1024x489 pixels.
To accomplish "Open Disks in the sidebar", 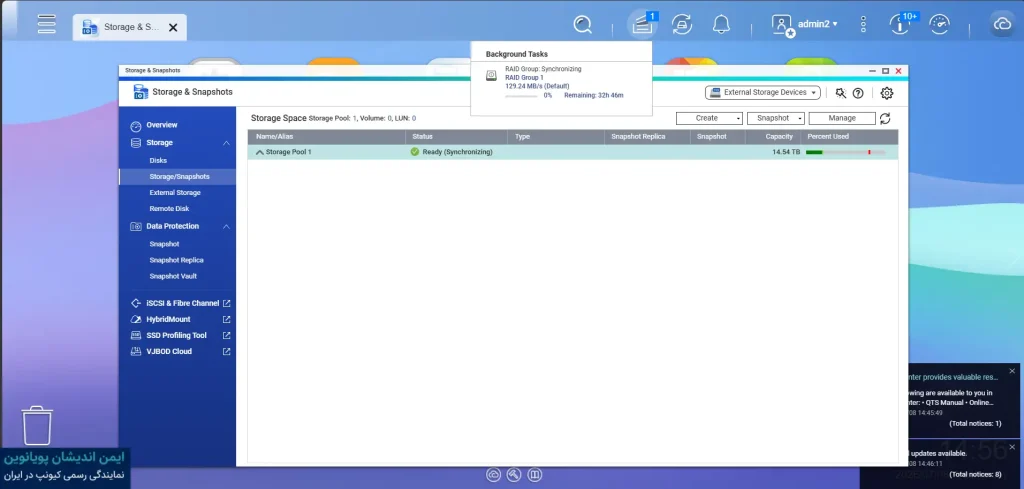I will point(158,161).
